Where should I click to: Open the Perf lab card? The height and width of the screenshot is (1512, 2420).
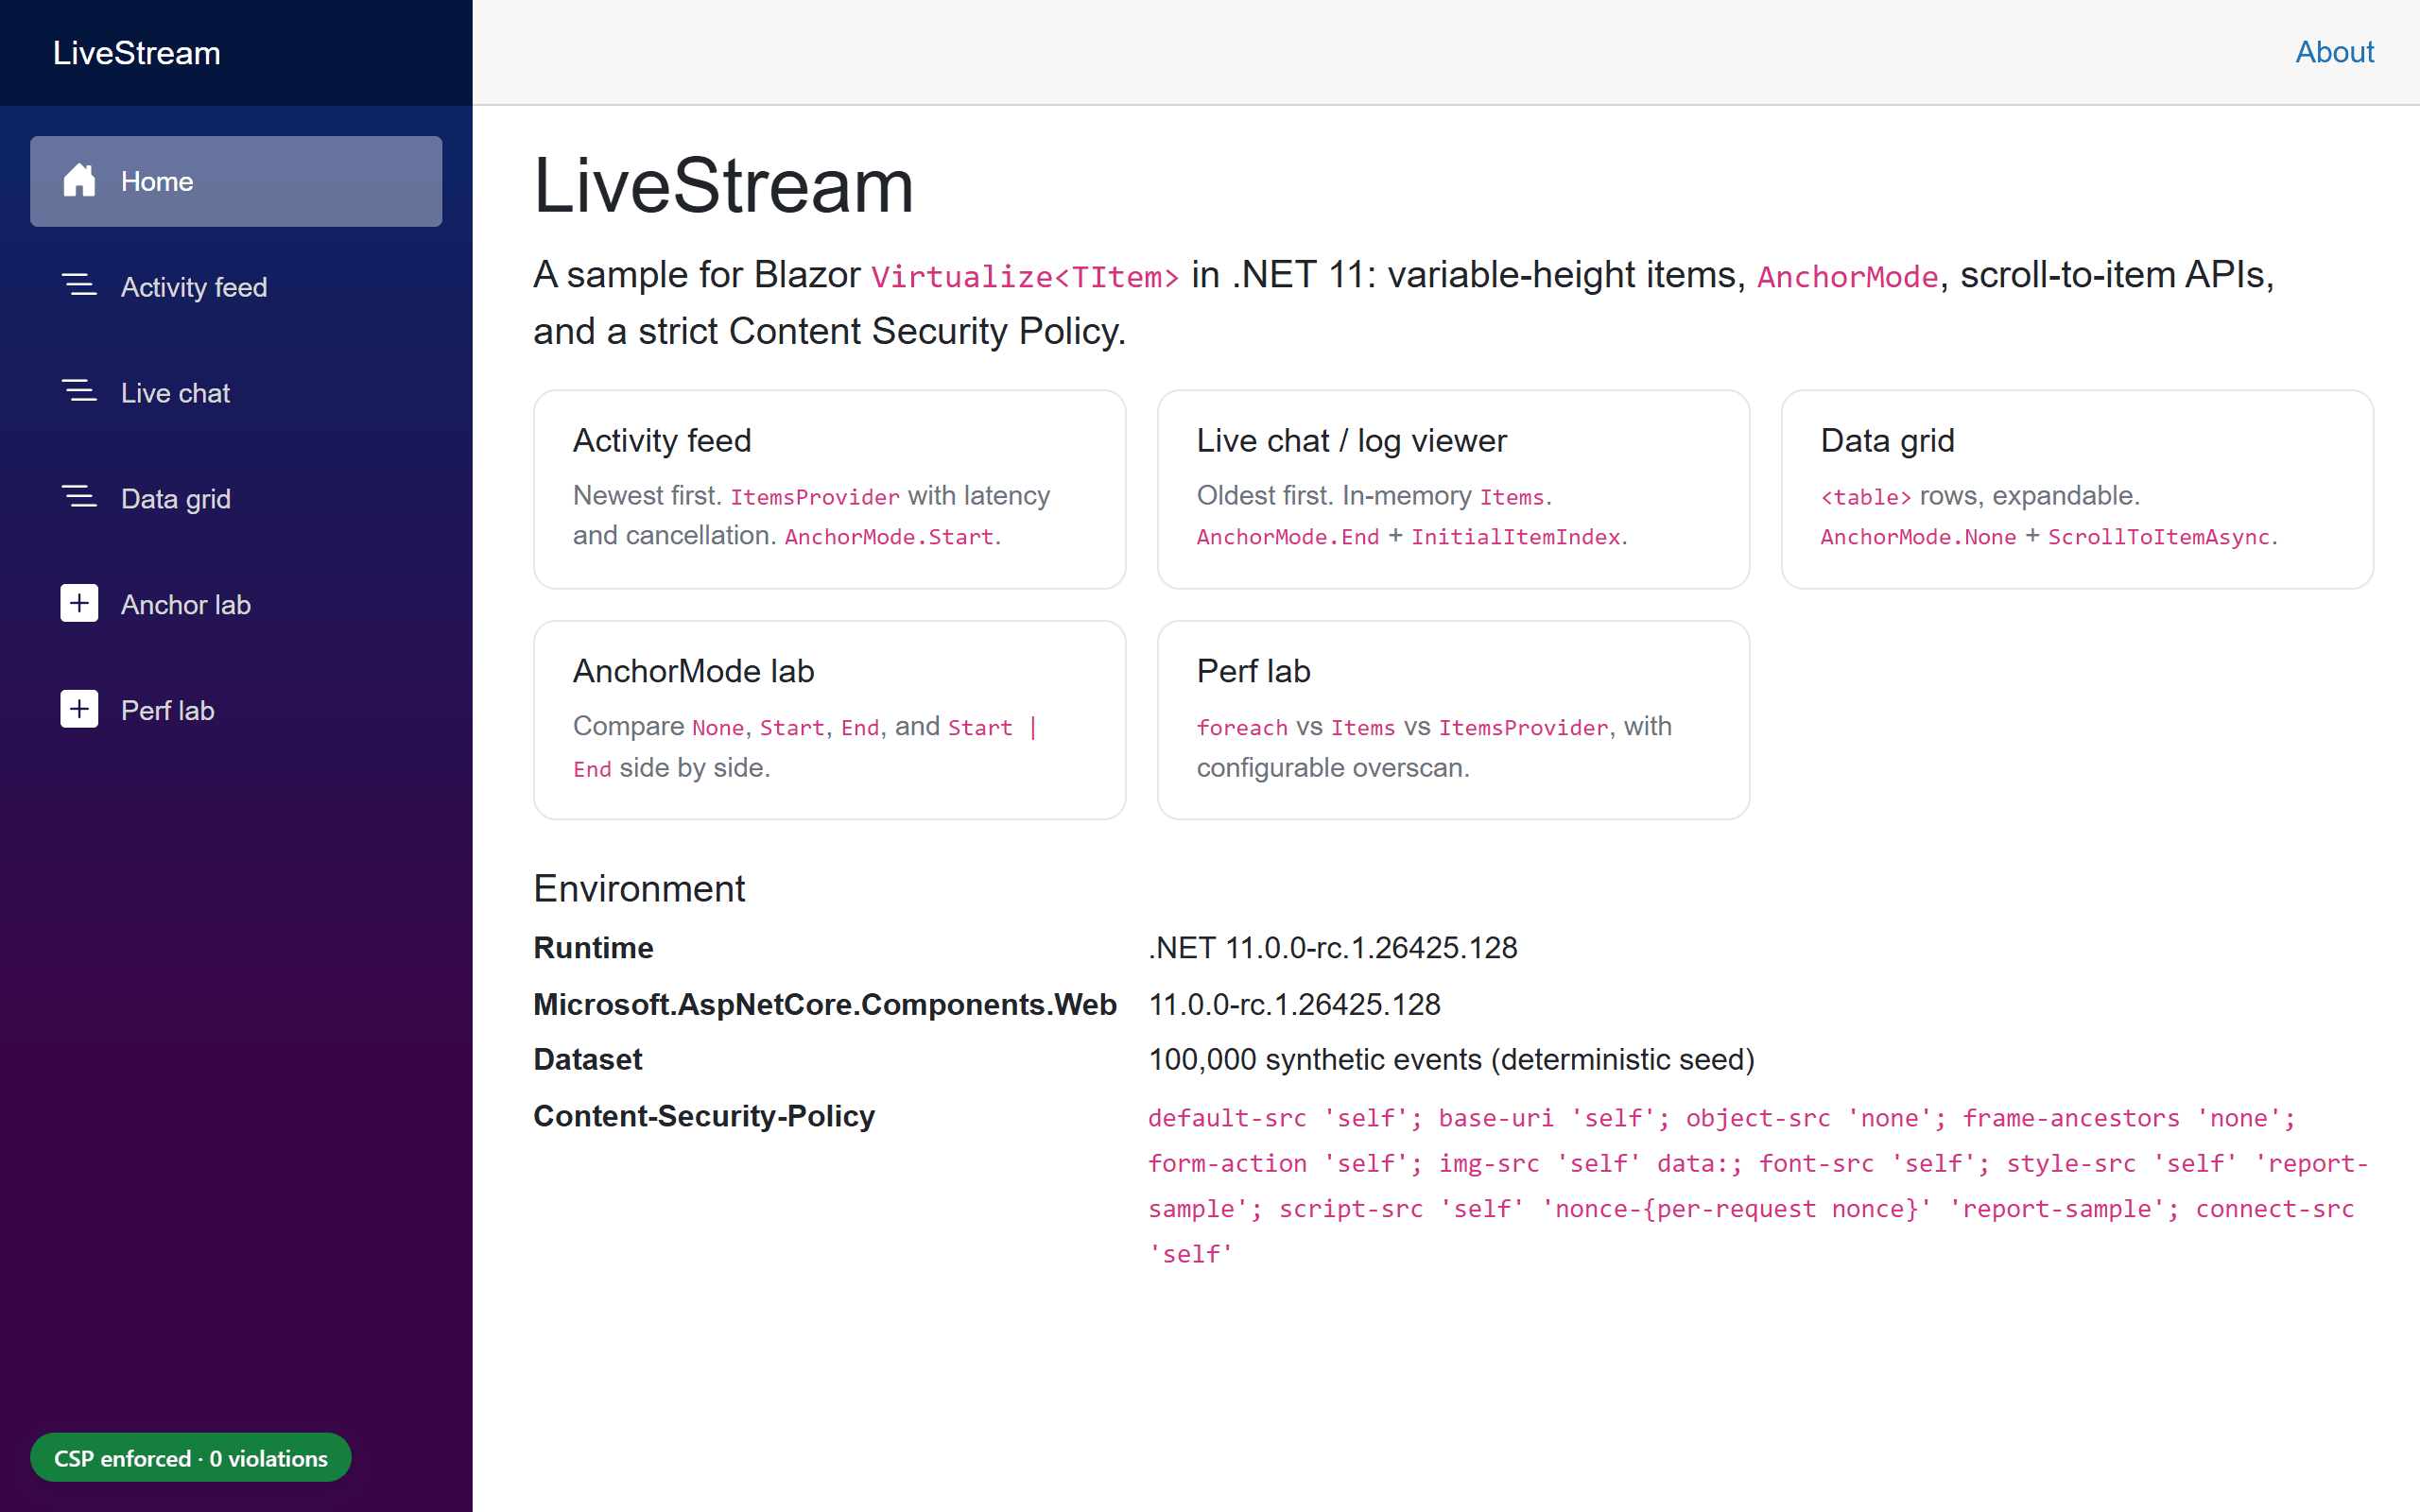(x=1453, y=720)
